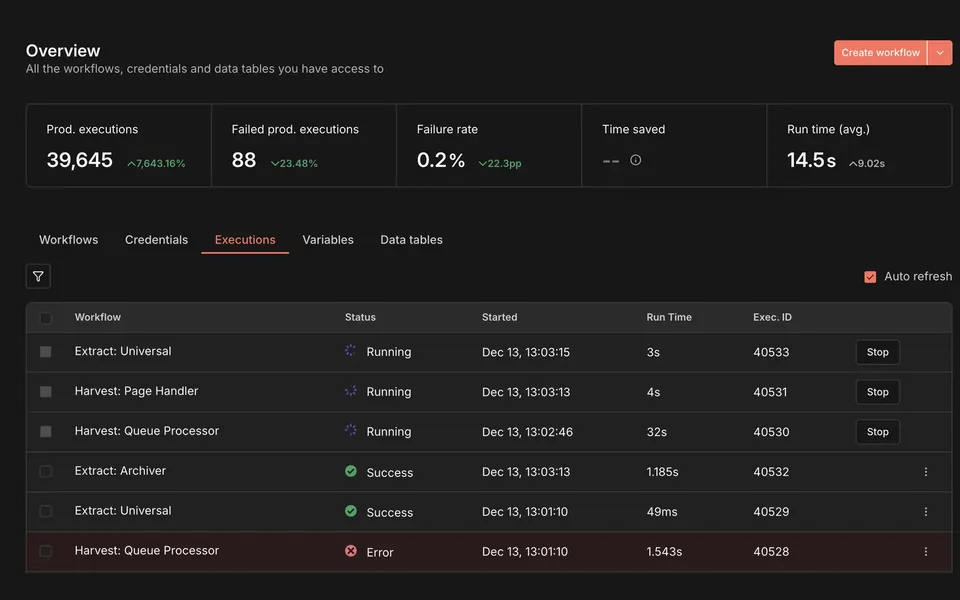The width and height of the screenshot is (960, 600).
Task: Click the run time 49ms
Action: (662, 511)
